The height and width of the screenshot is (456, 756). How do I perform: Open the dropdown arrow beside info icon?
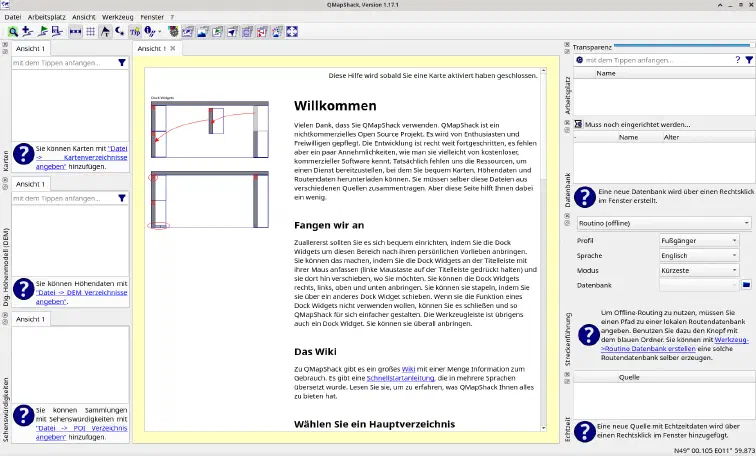pyautogui.click(x=160, y=32)
